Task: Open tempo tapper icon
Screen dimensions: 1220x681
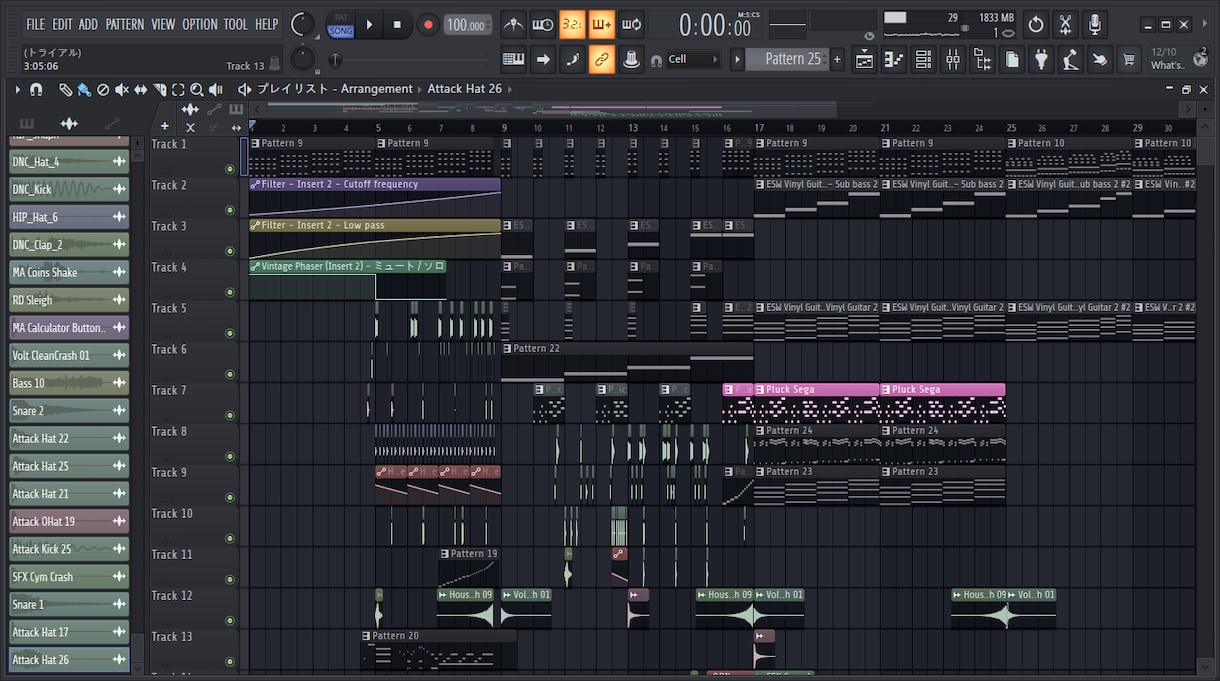Action: pos(1071,60)
